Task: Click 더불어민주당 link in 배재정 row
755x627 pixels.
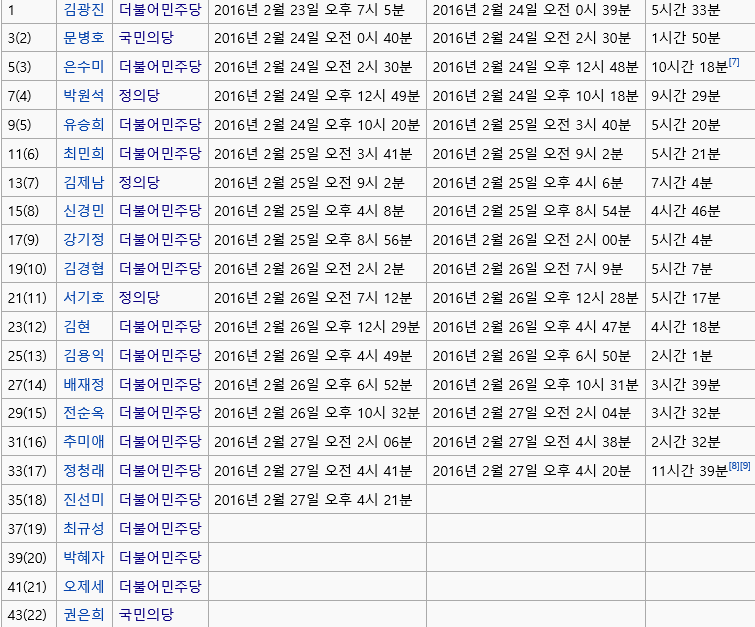Action: 160,384
